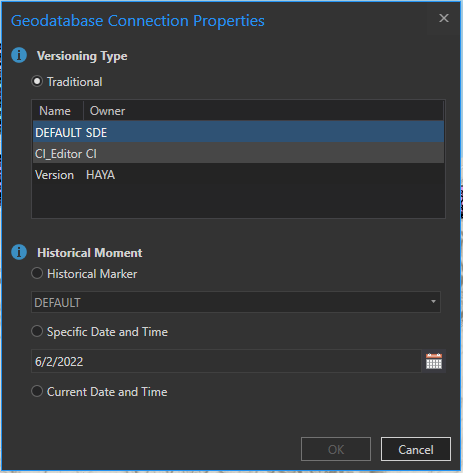
Task: Enable the Historical Marker option
Action: point(37,273)
